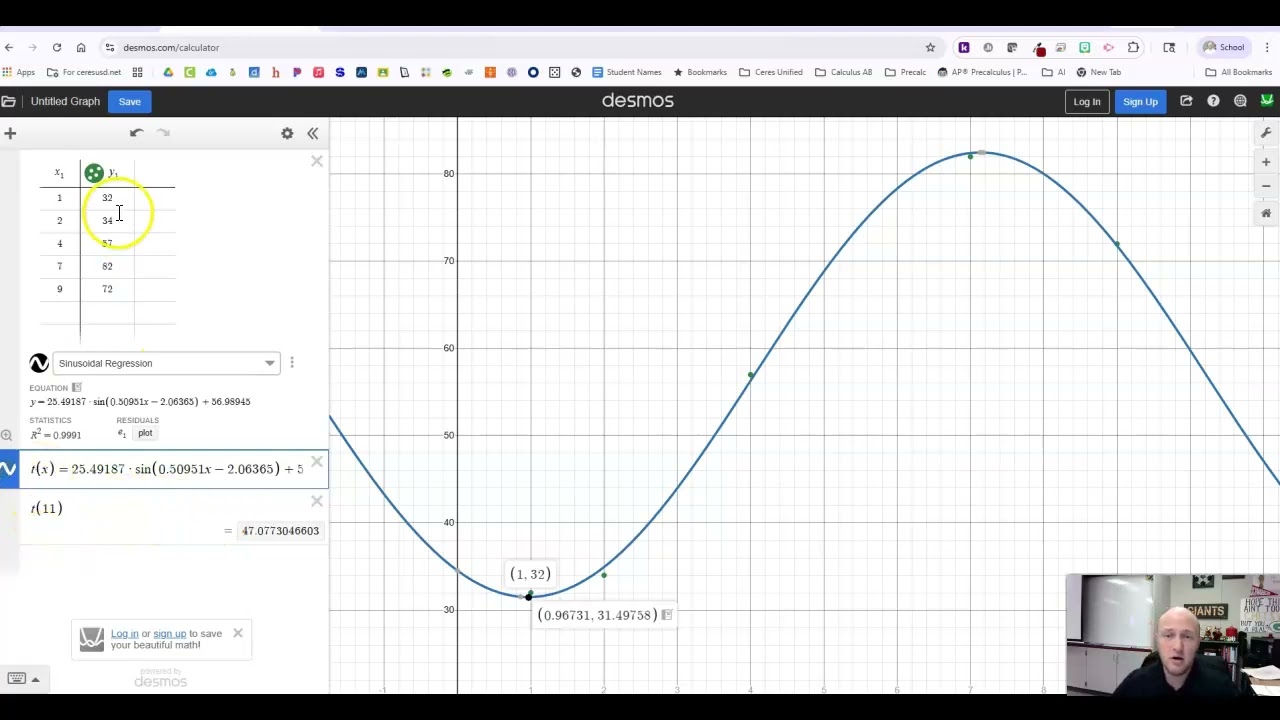
Task: Expand the keyboard options arrow
Action: pos(36,680)
